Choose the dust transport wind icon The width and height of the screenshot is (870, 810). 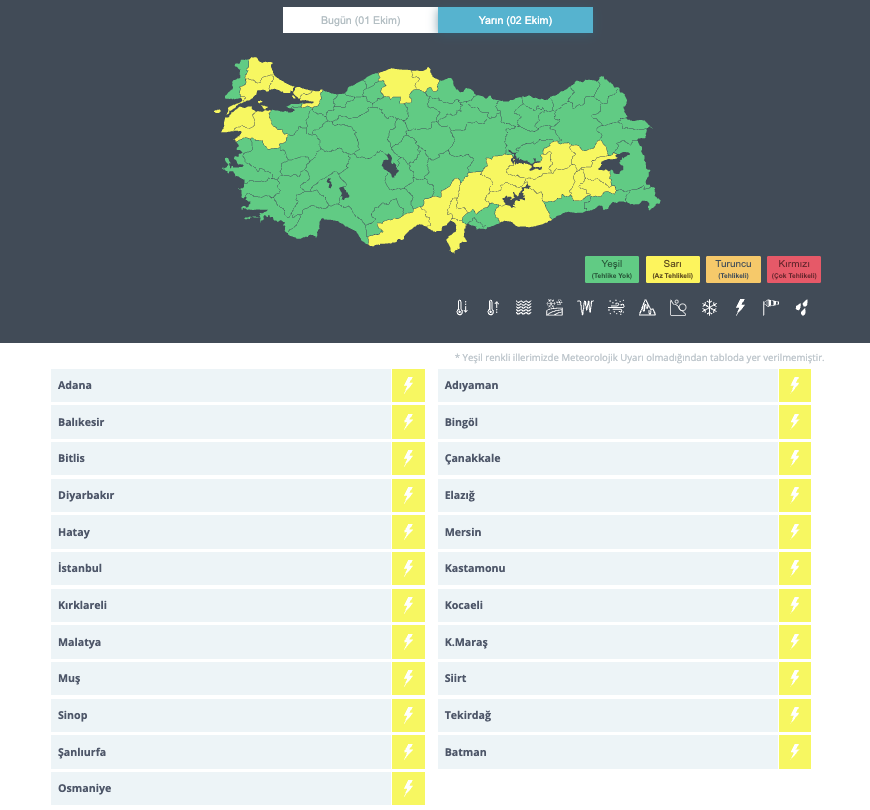tap(616, 307)
